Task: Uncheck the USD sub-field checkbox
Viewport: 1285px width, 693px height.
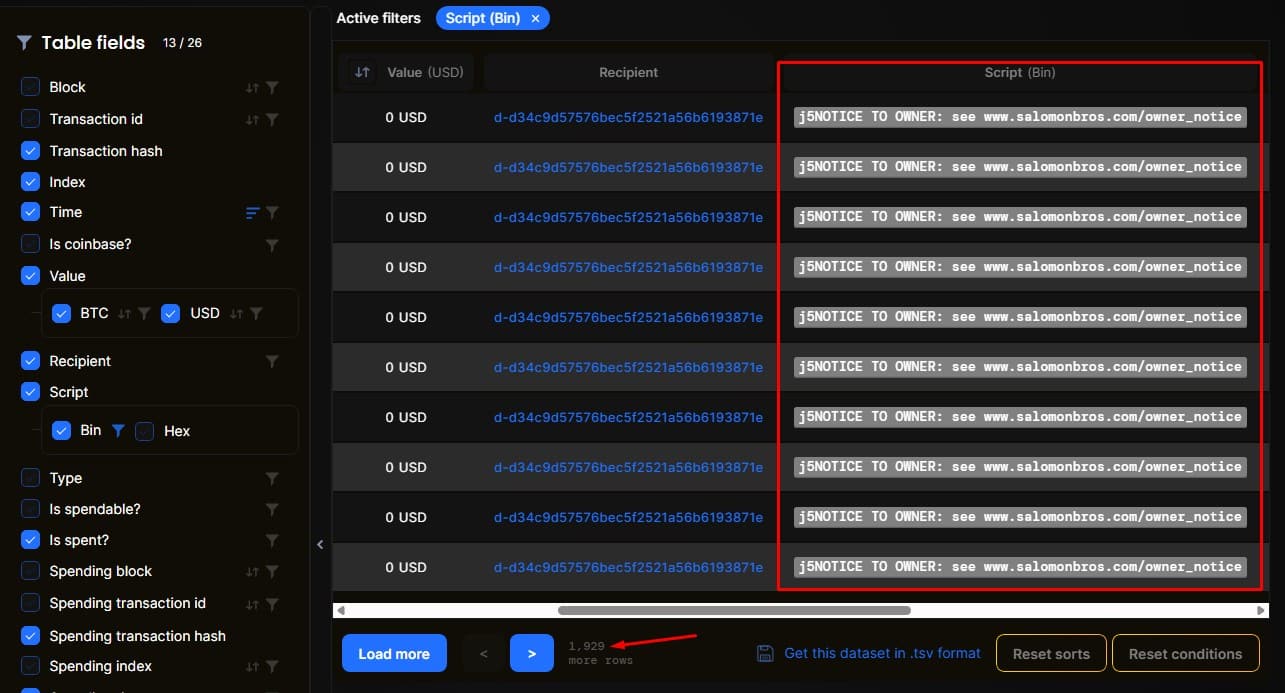Action: click(171, 313)
